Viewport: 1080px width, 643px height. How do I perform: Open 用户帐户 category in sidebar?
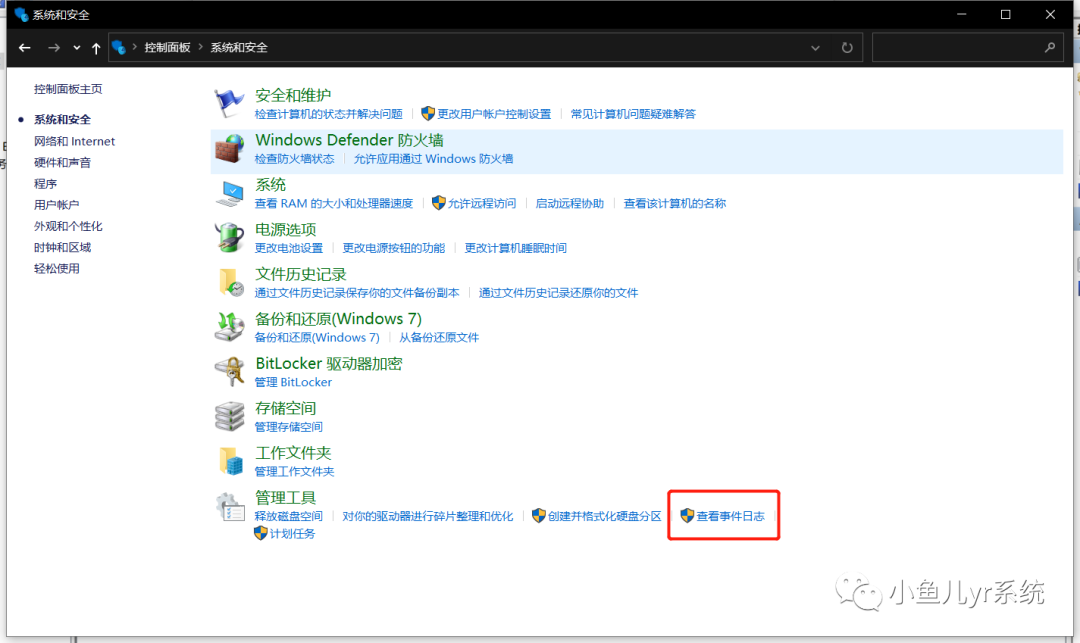point(56,205)
